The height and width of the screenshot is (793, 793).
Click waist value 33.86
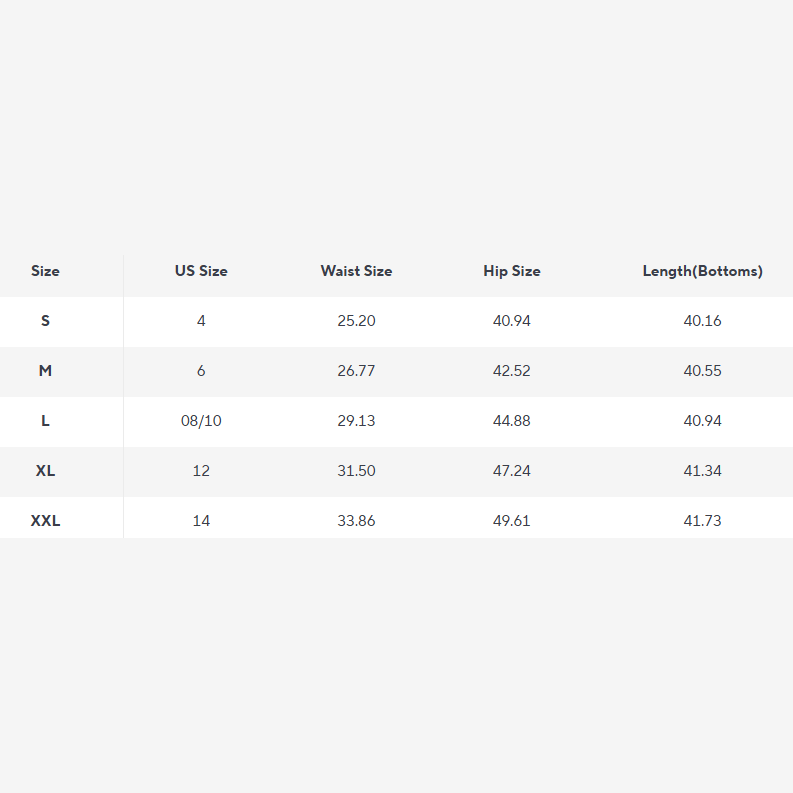[x=356, y=521]
